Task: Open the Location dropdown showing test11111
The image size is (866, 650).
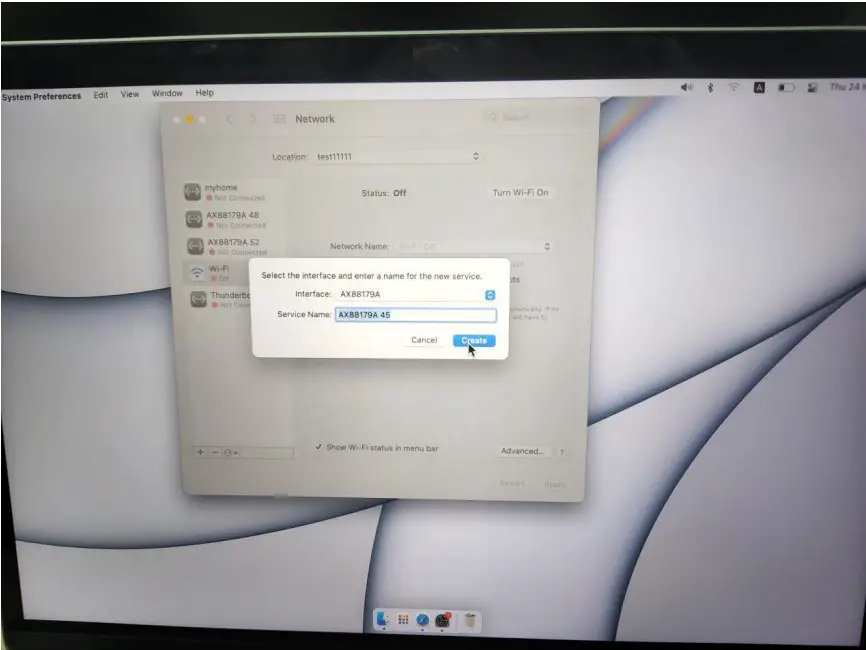Action: pos(398,156)
